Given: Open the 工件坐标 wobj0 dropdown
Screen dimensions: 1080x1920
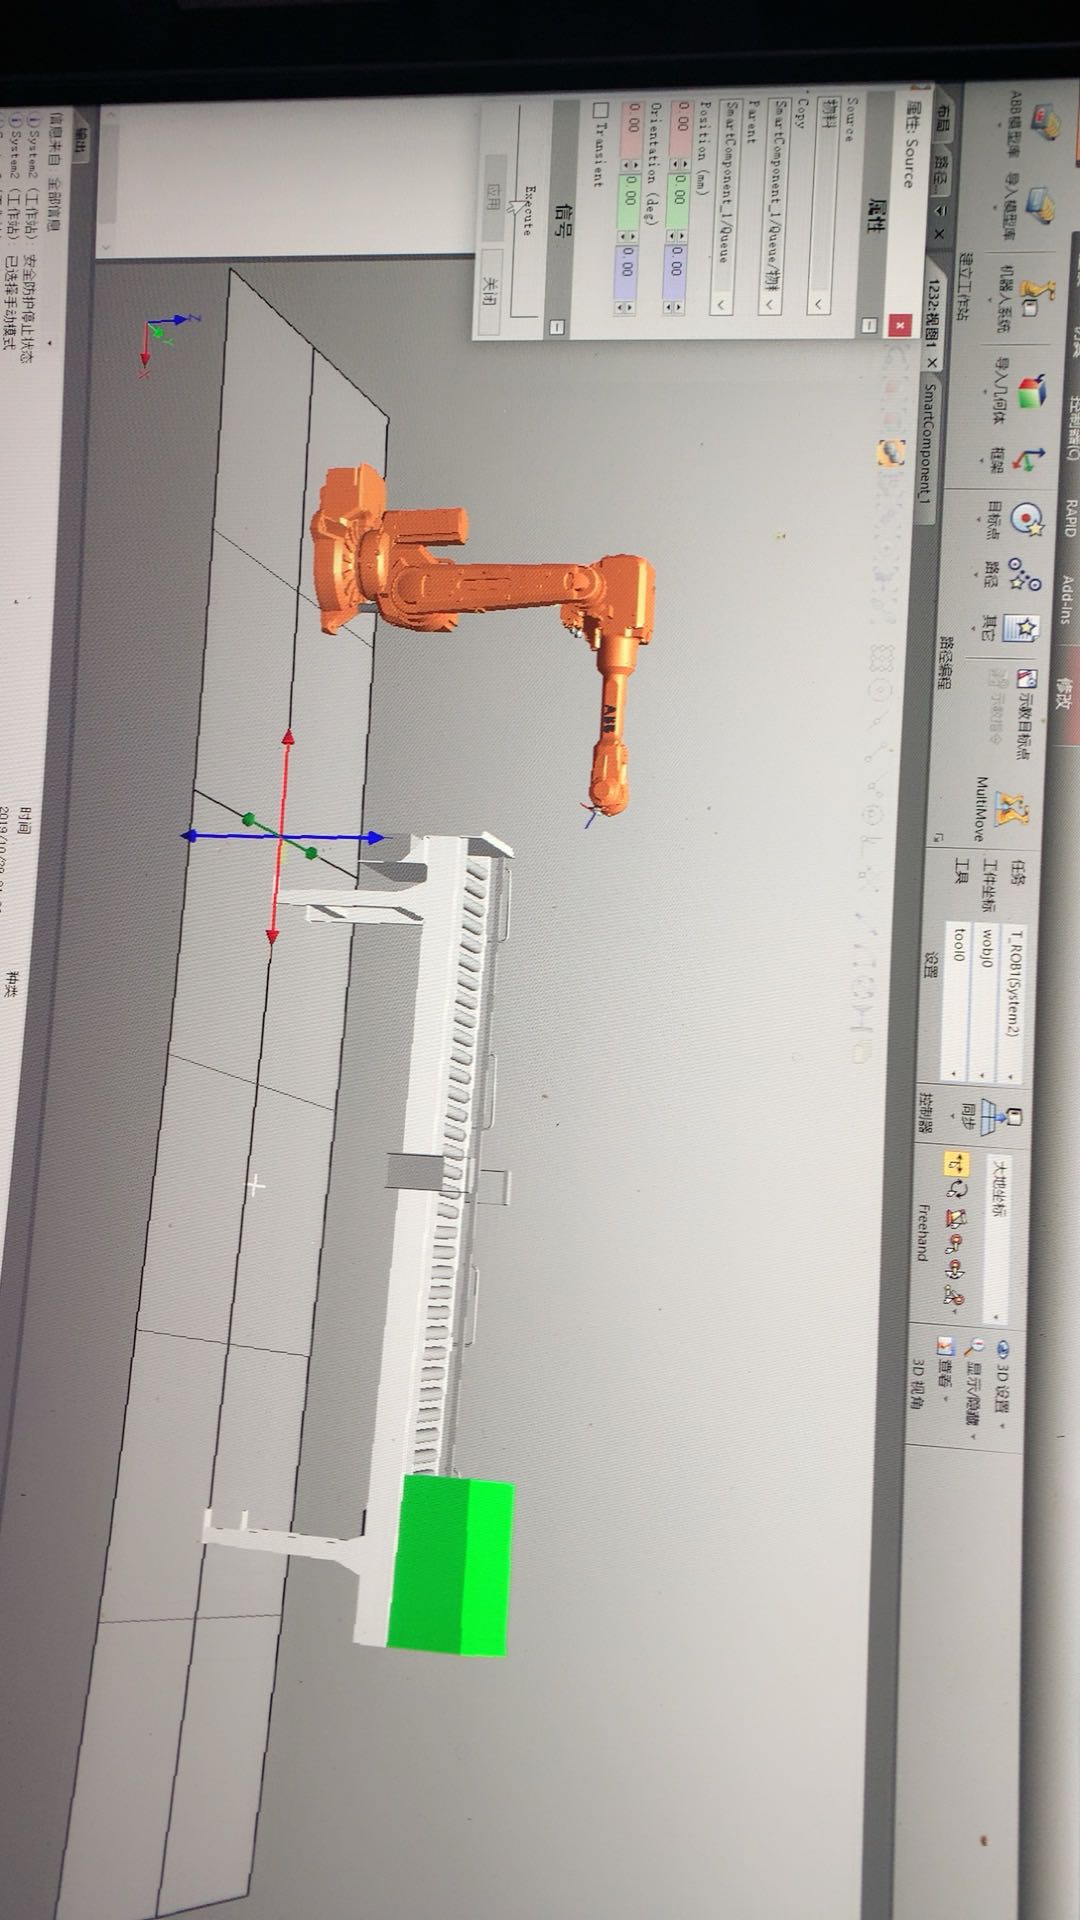Looking at the screenshot, I should click(985, 1002).
